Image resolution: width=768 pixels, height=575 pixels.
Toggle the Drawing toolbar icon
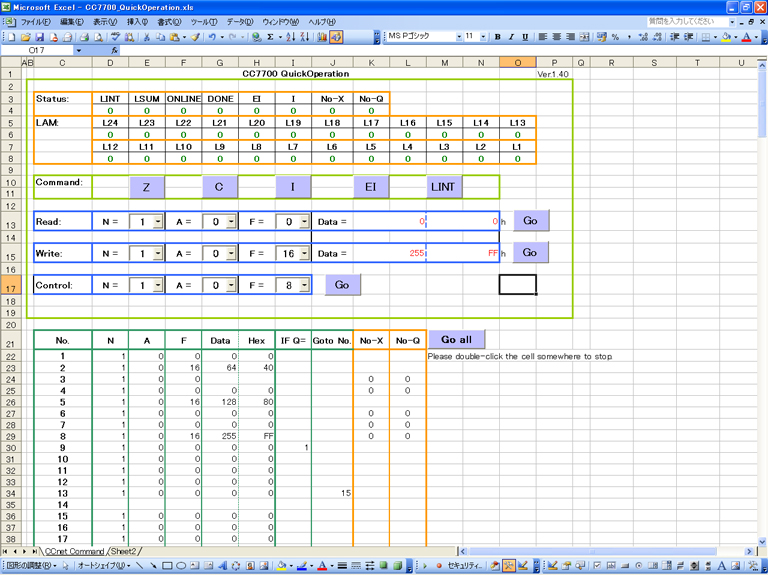[336, 37]
